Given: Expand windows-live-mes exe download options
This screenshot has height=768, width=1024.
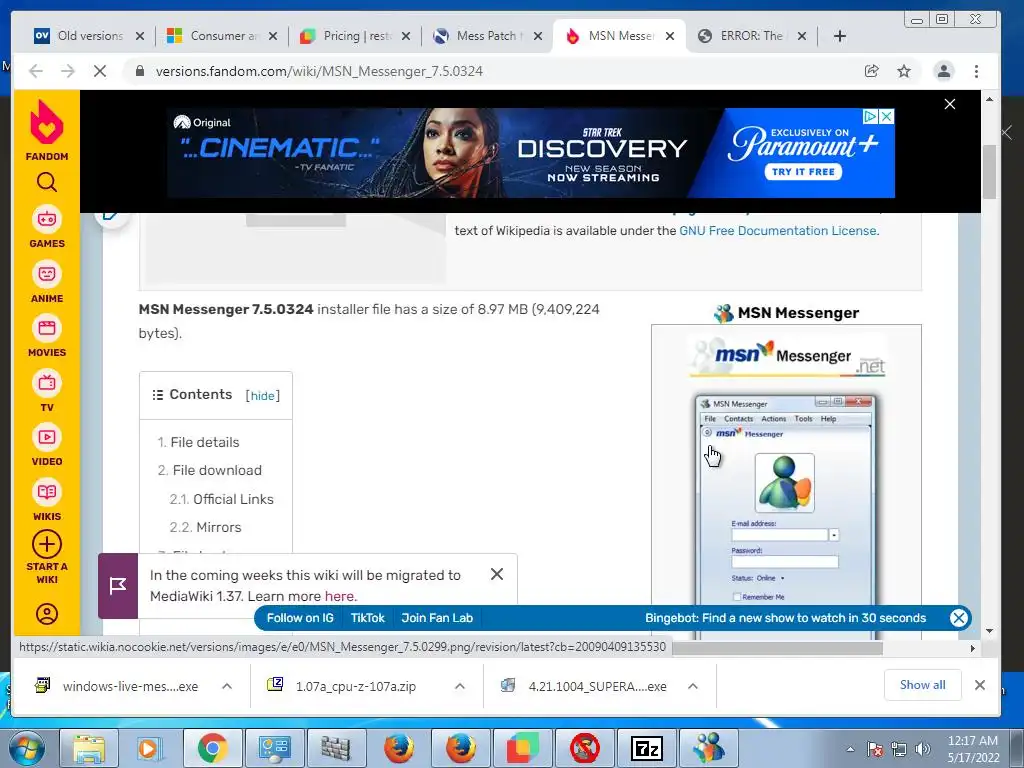Looking at the screenshot, I should 227,686.
